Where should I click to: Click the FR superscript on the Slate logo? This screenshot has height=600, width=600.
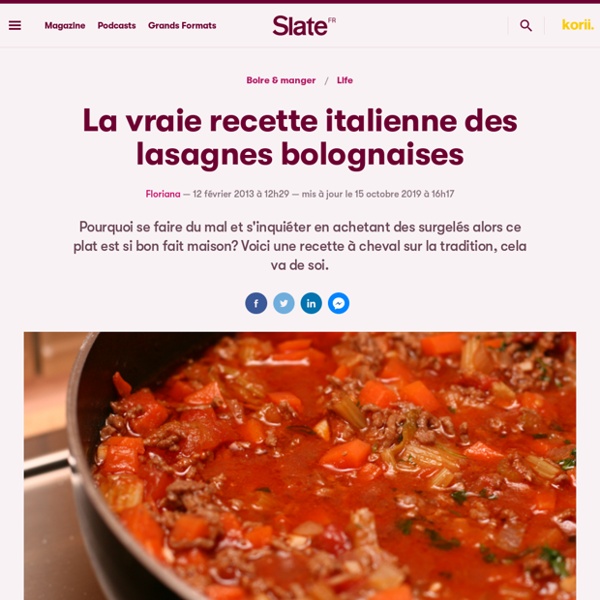pos(332,20)
